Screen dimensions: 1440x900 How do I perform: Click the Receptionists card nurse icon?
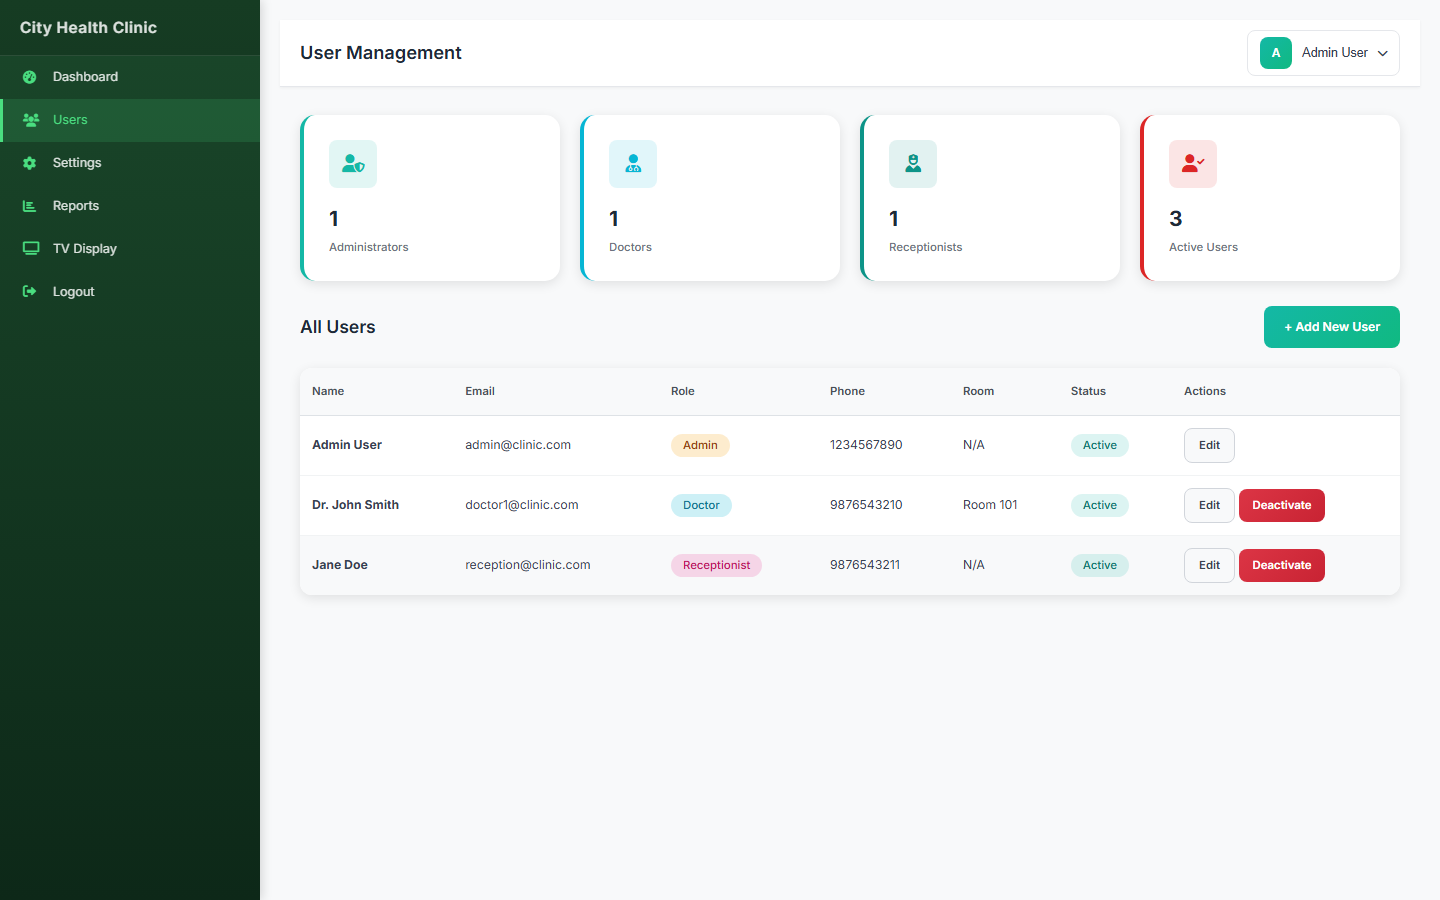click(x=913, y=164)
